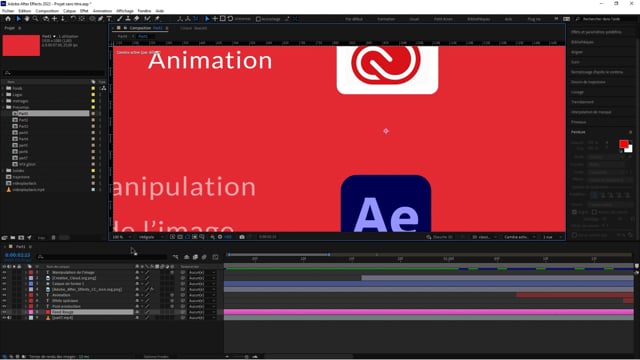Image resolution: width=640 pixels, height=360 pixels.
Task: Select the Pen tool
Action: click(x=100, y=19)
